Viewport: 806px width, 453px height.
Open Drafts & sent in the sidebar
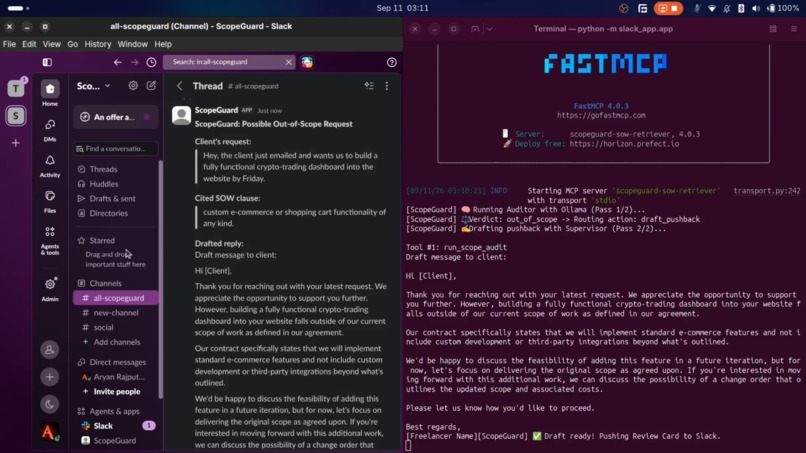click(x=113, y=198)
